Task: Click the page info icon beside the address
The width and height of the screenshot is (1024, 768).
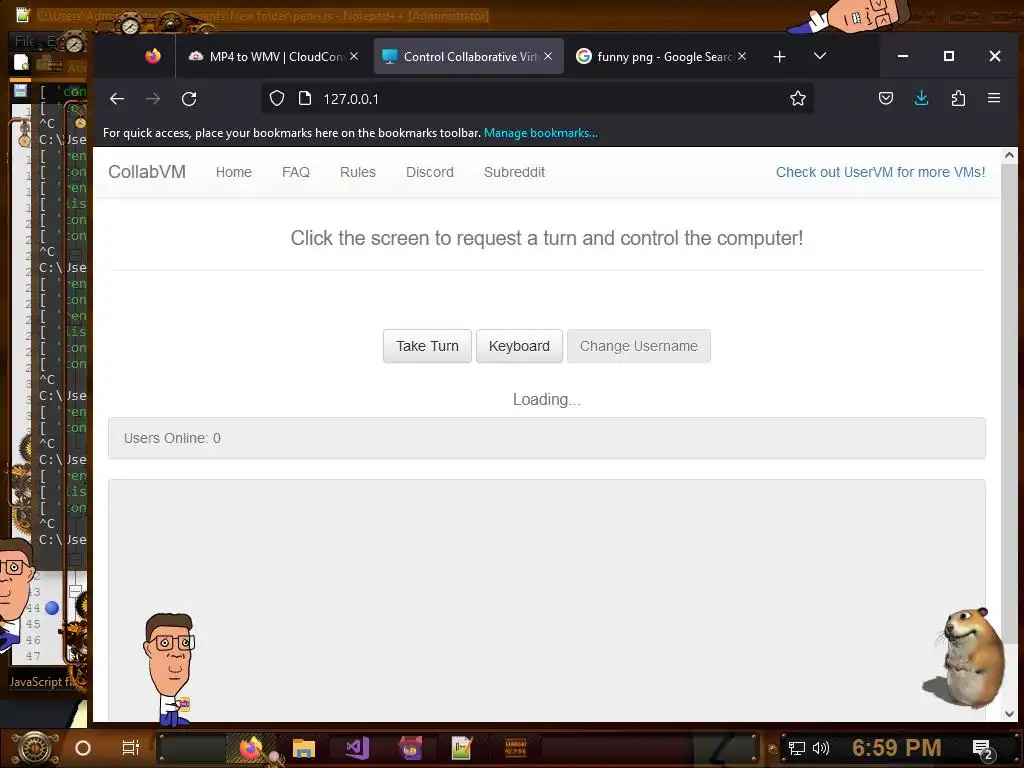Action: 305,99
